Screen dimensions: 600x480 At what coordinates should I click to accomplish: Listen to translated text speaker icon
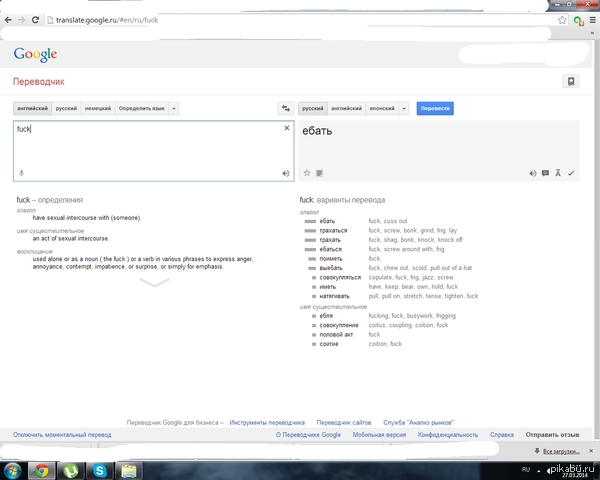tap(533, 173)
